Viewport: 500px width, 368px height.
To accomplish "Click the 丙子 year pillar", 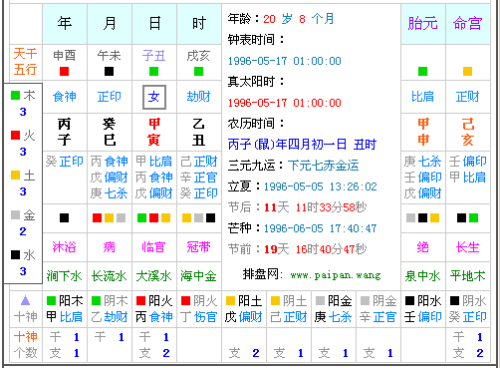I will pyautogui.click(x=64, y=132).
